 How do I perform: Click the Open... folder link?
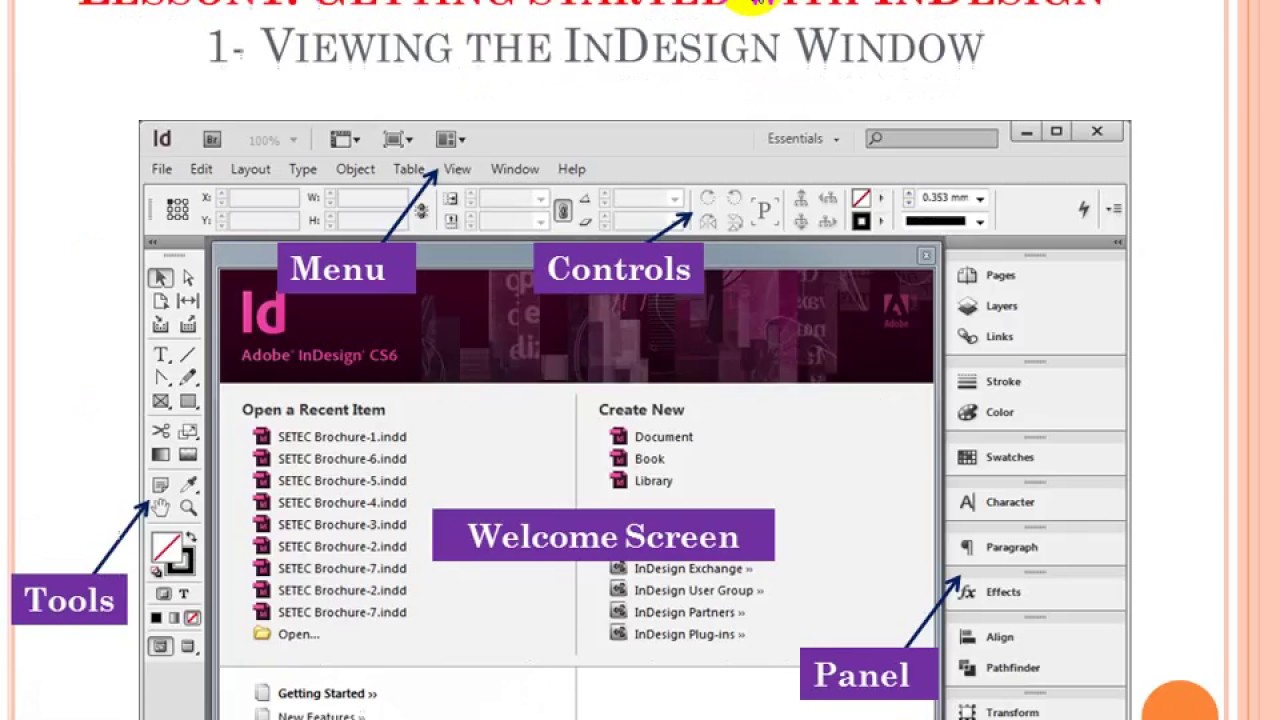point(286,634)
